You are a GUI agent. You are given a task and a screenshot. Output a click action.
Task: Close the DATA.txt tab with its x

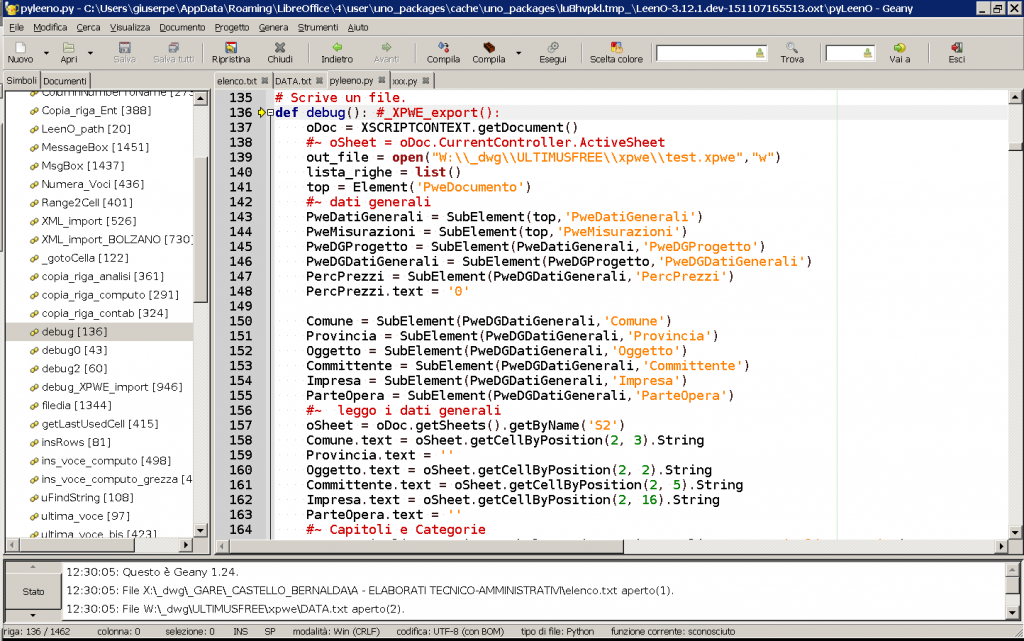[319, 81]
